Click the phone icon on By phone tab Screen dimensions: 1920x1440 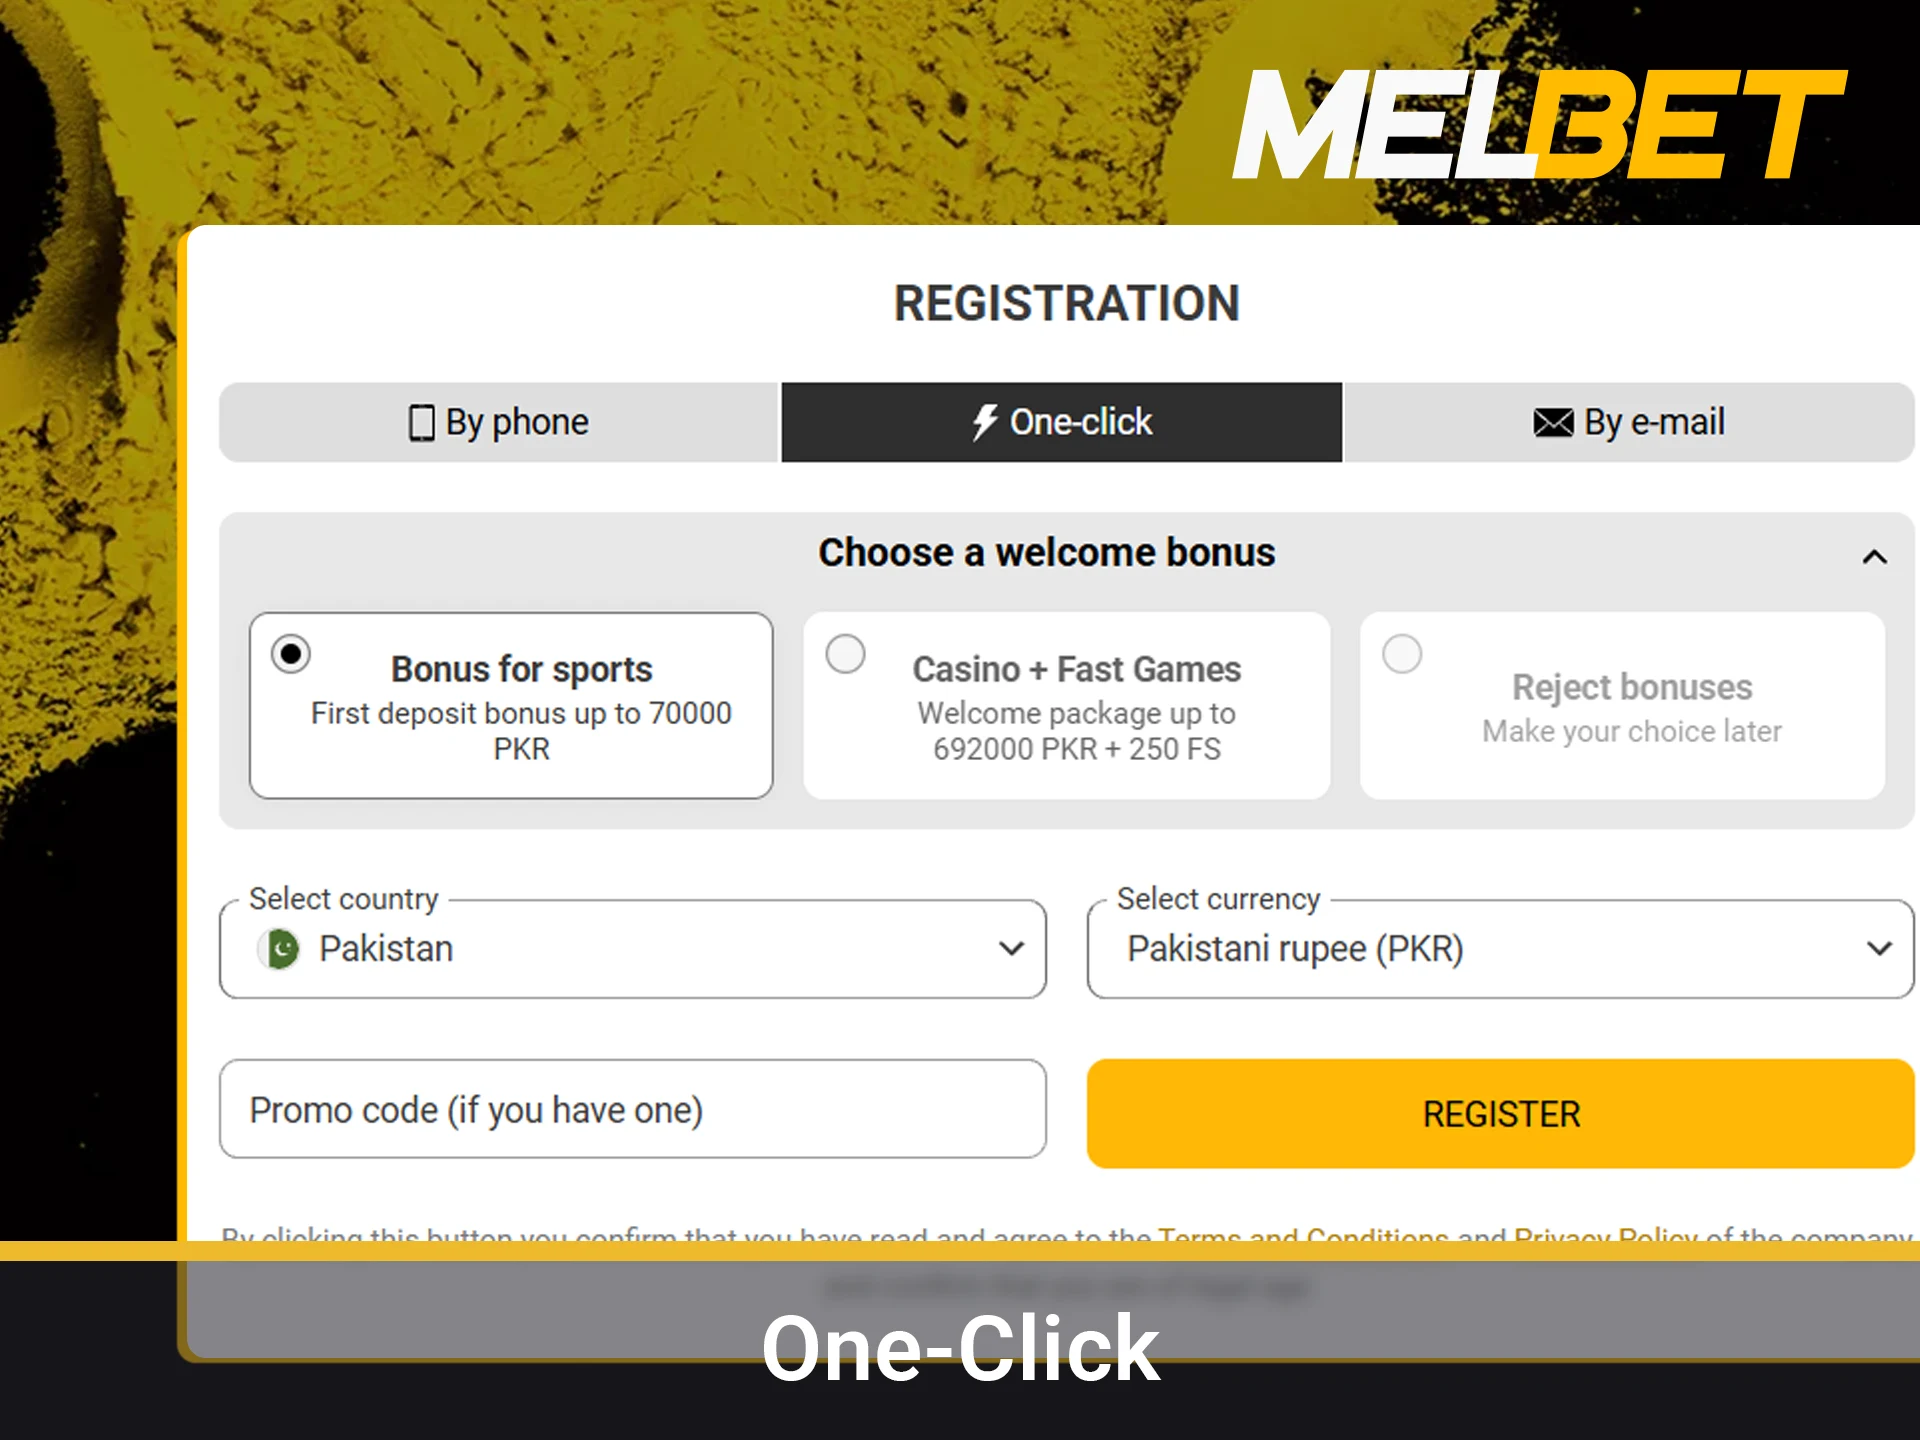tap(422, 422)
